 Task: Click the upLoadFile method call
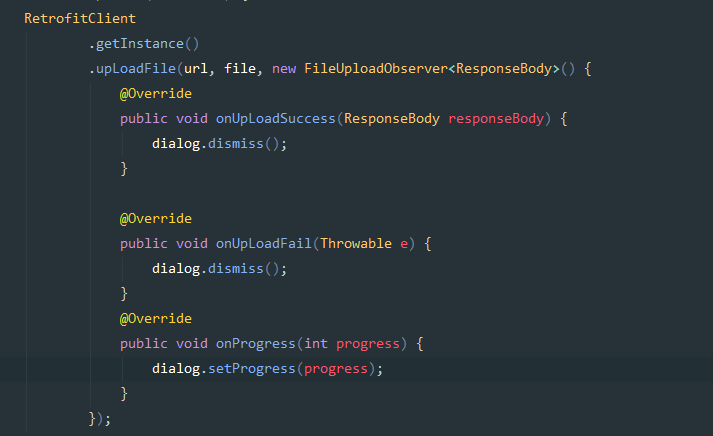pyautogui.click(x=136, y=69)
